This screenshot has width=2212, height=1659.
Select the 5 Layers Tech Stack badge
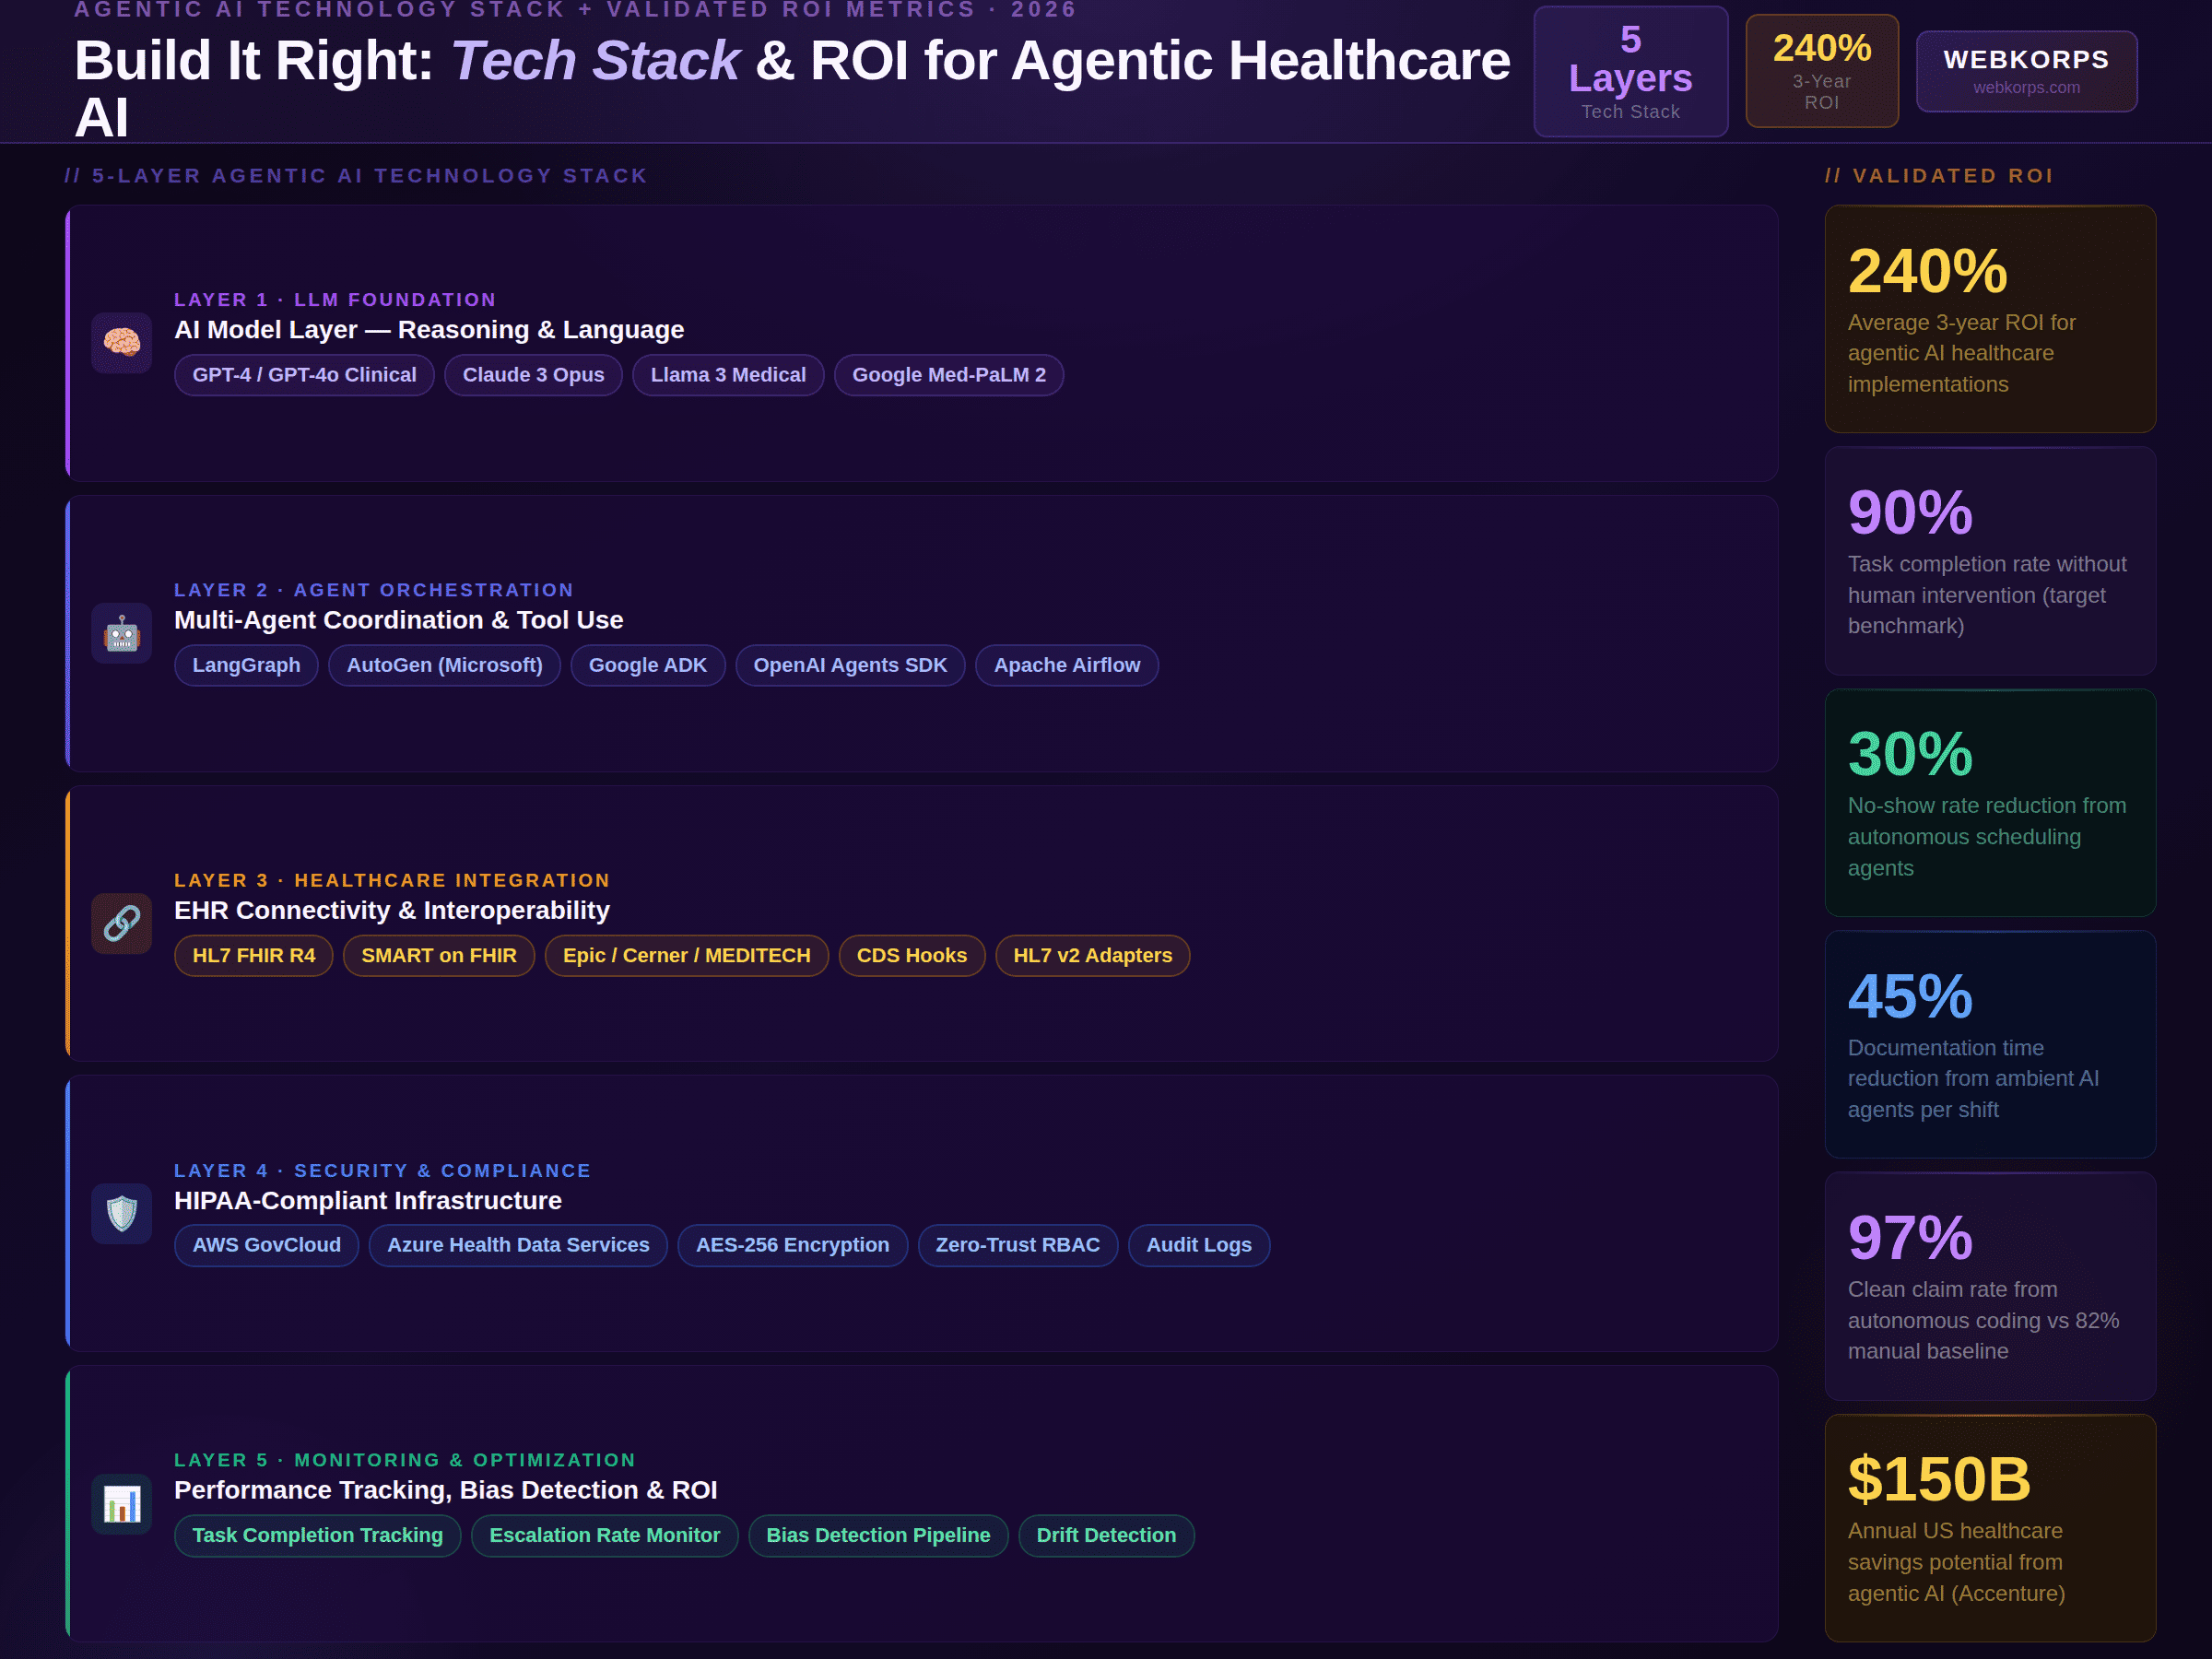(x=1631, y=70)
